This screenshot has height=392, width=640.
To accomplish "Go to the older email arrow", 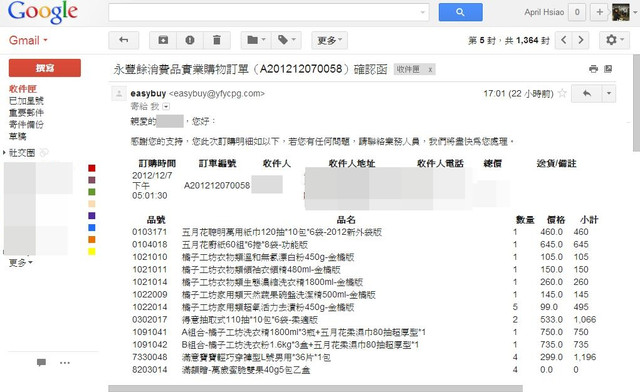I will [x=581, y=40].
